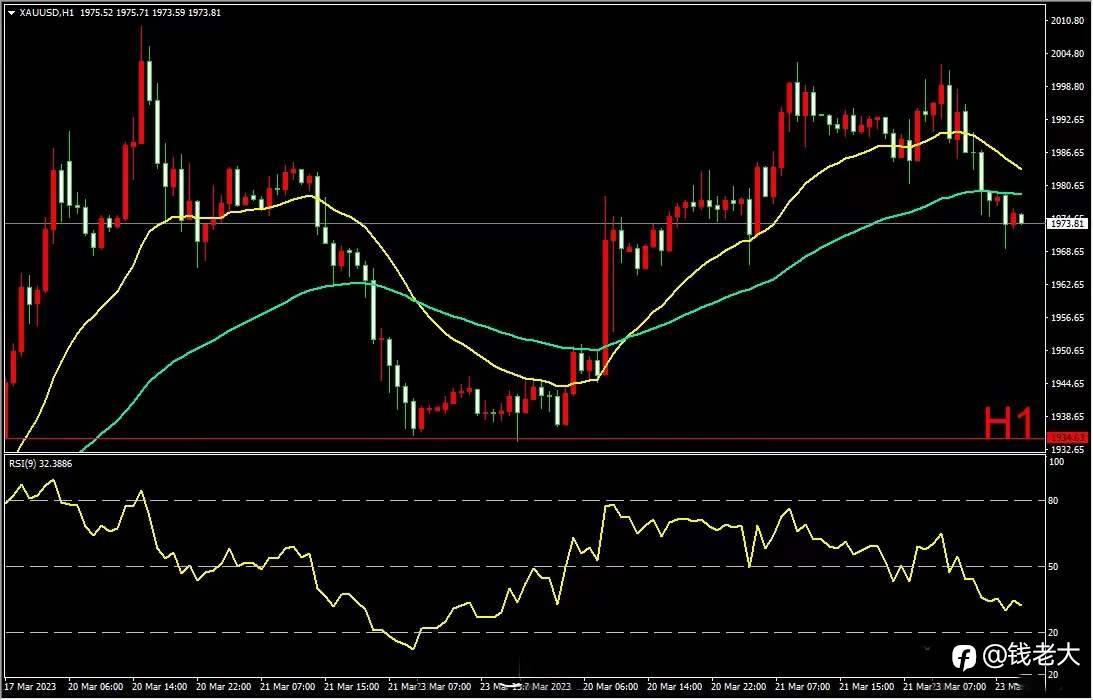The height and width of the screenshot is (700, 1093).
Task: Open the dropdown triangle beside XAUUSD,H1
Action: click(x=11, y=13)
